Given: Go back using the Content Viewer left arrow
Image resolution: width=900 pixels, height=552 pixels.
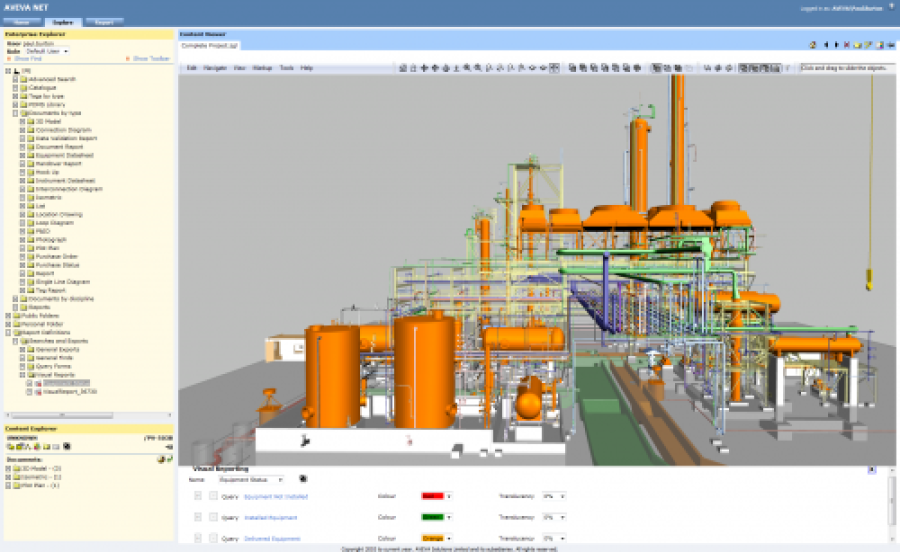Looking at the screenshot, I should tap(826, 45).
